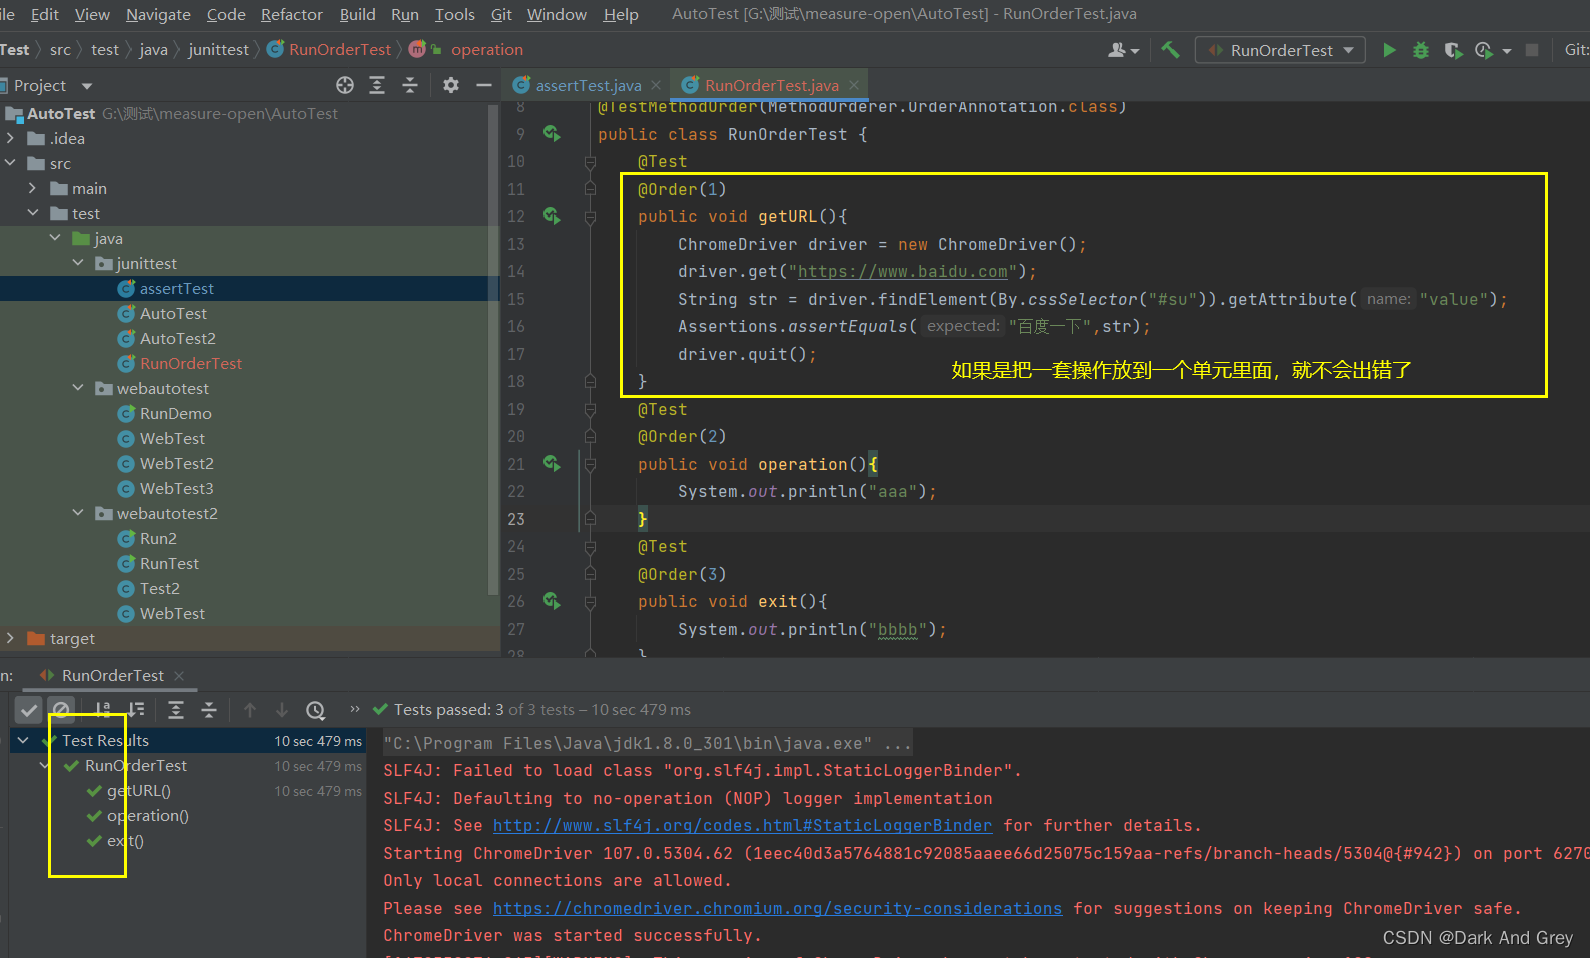Expand the target folder in project tree
This screenshot has height=958, width=1590.
pyautogui.click(x=11, y=638)
